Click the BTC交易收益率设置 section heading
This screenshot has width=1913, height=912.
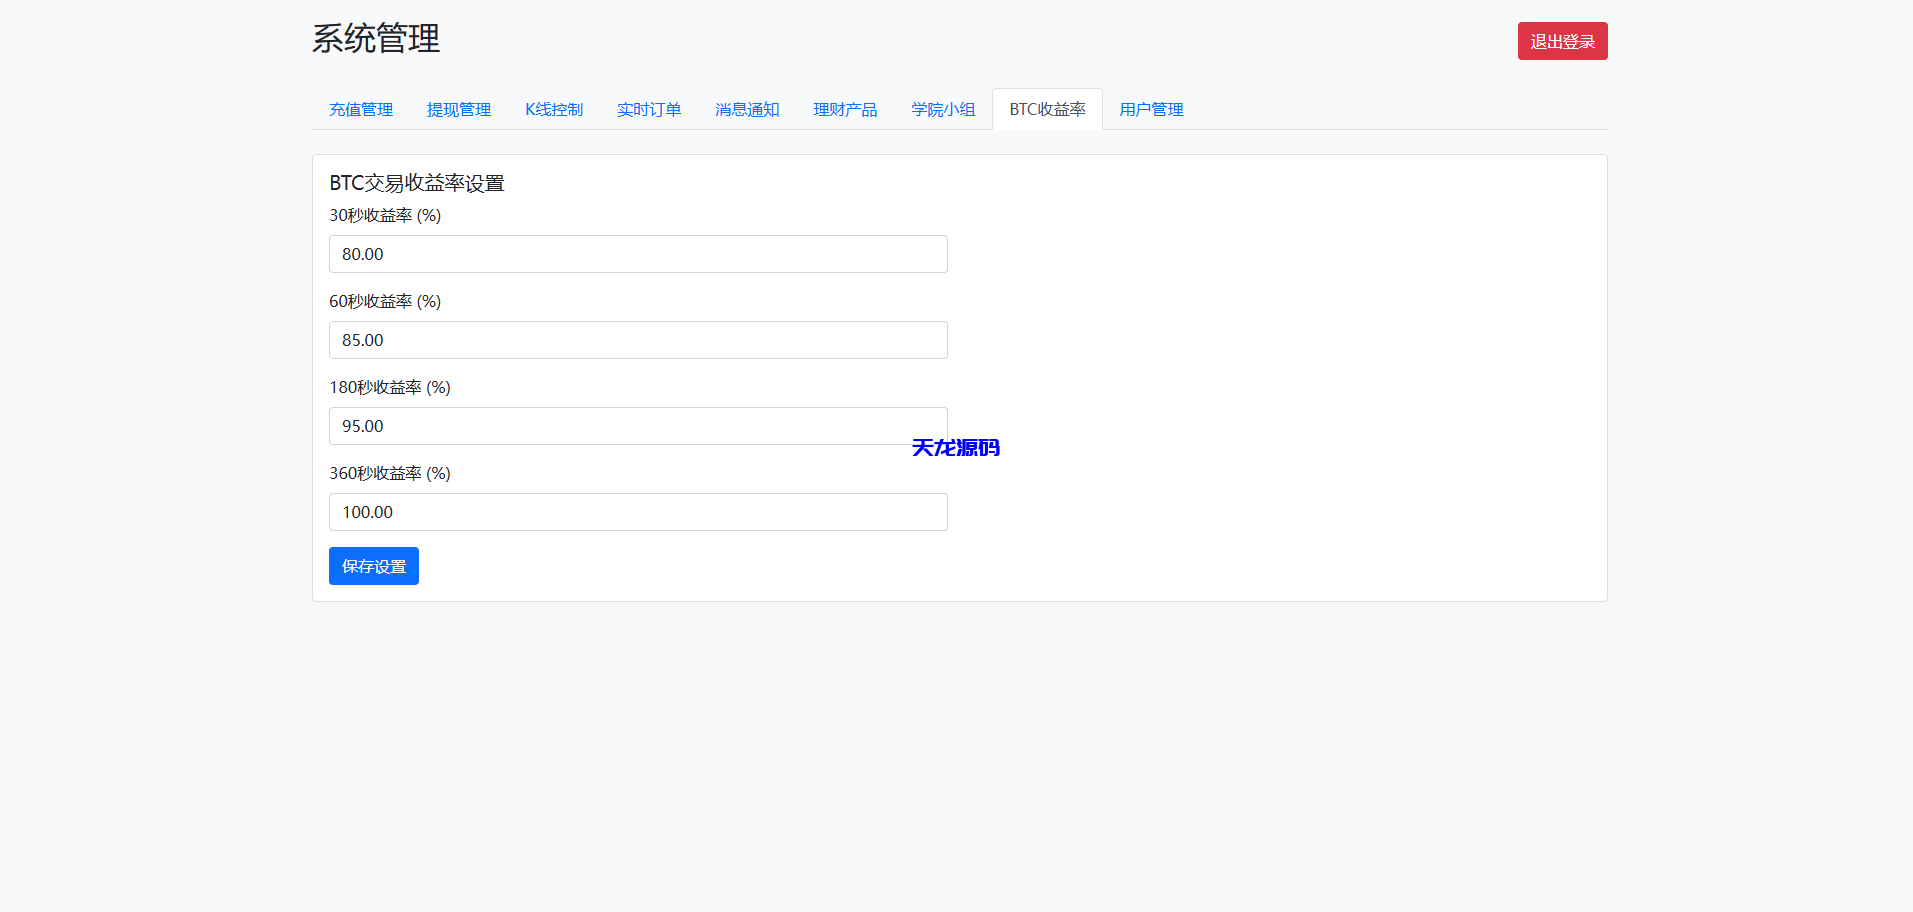[417, 184]
